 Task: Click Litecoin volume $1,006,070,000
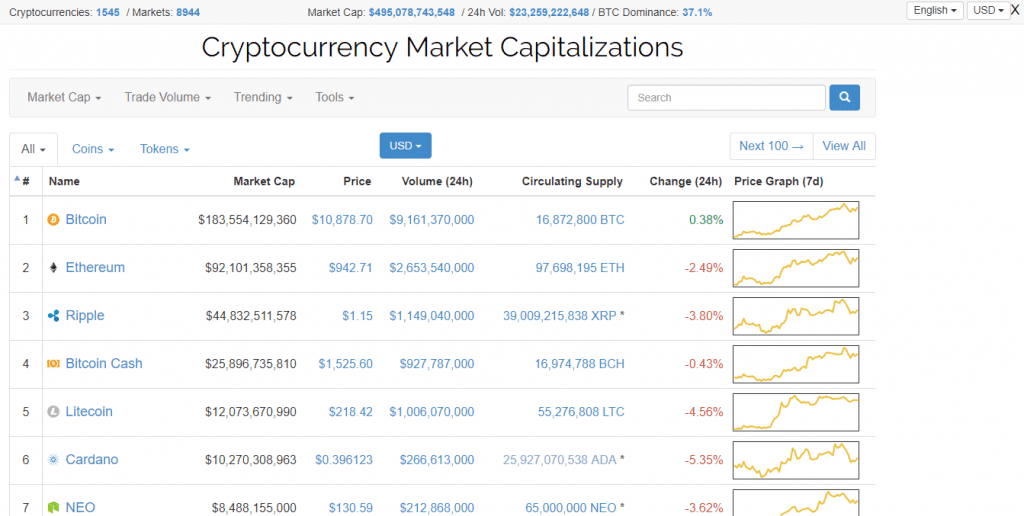(432, 412)
